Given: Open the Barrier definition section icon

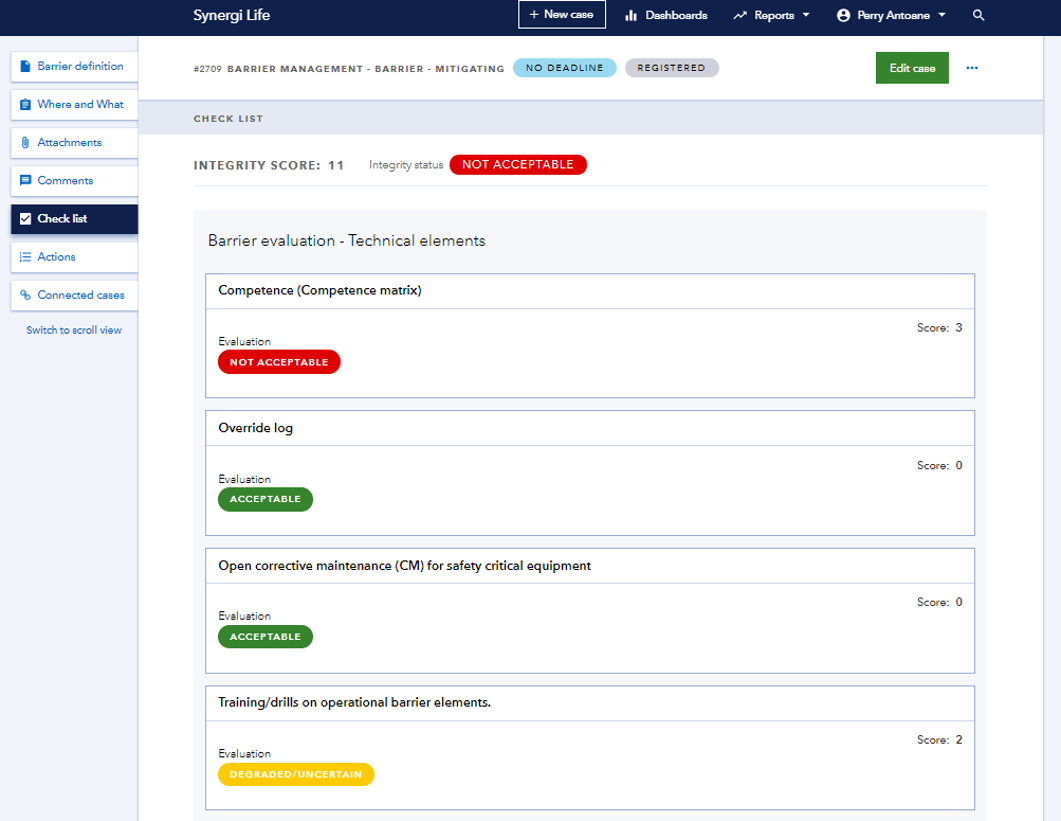Looking at the screenshot, I should [x=25, y=66].
